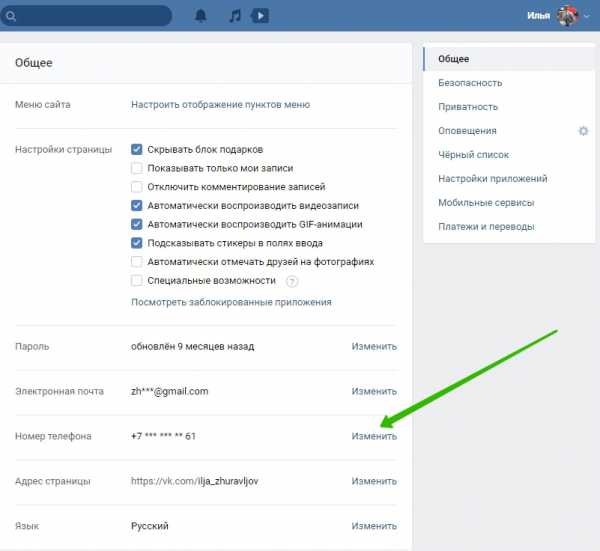Click the Электронная почта label
Image resolution: width=600 pixels, height=551 pixels.
59,391
